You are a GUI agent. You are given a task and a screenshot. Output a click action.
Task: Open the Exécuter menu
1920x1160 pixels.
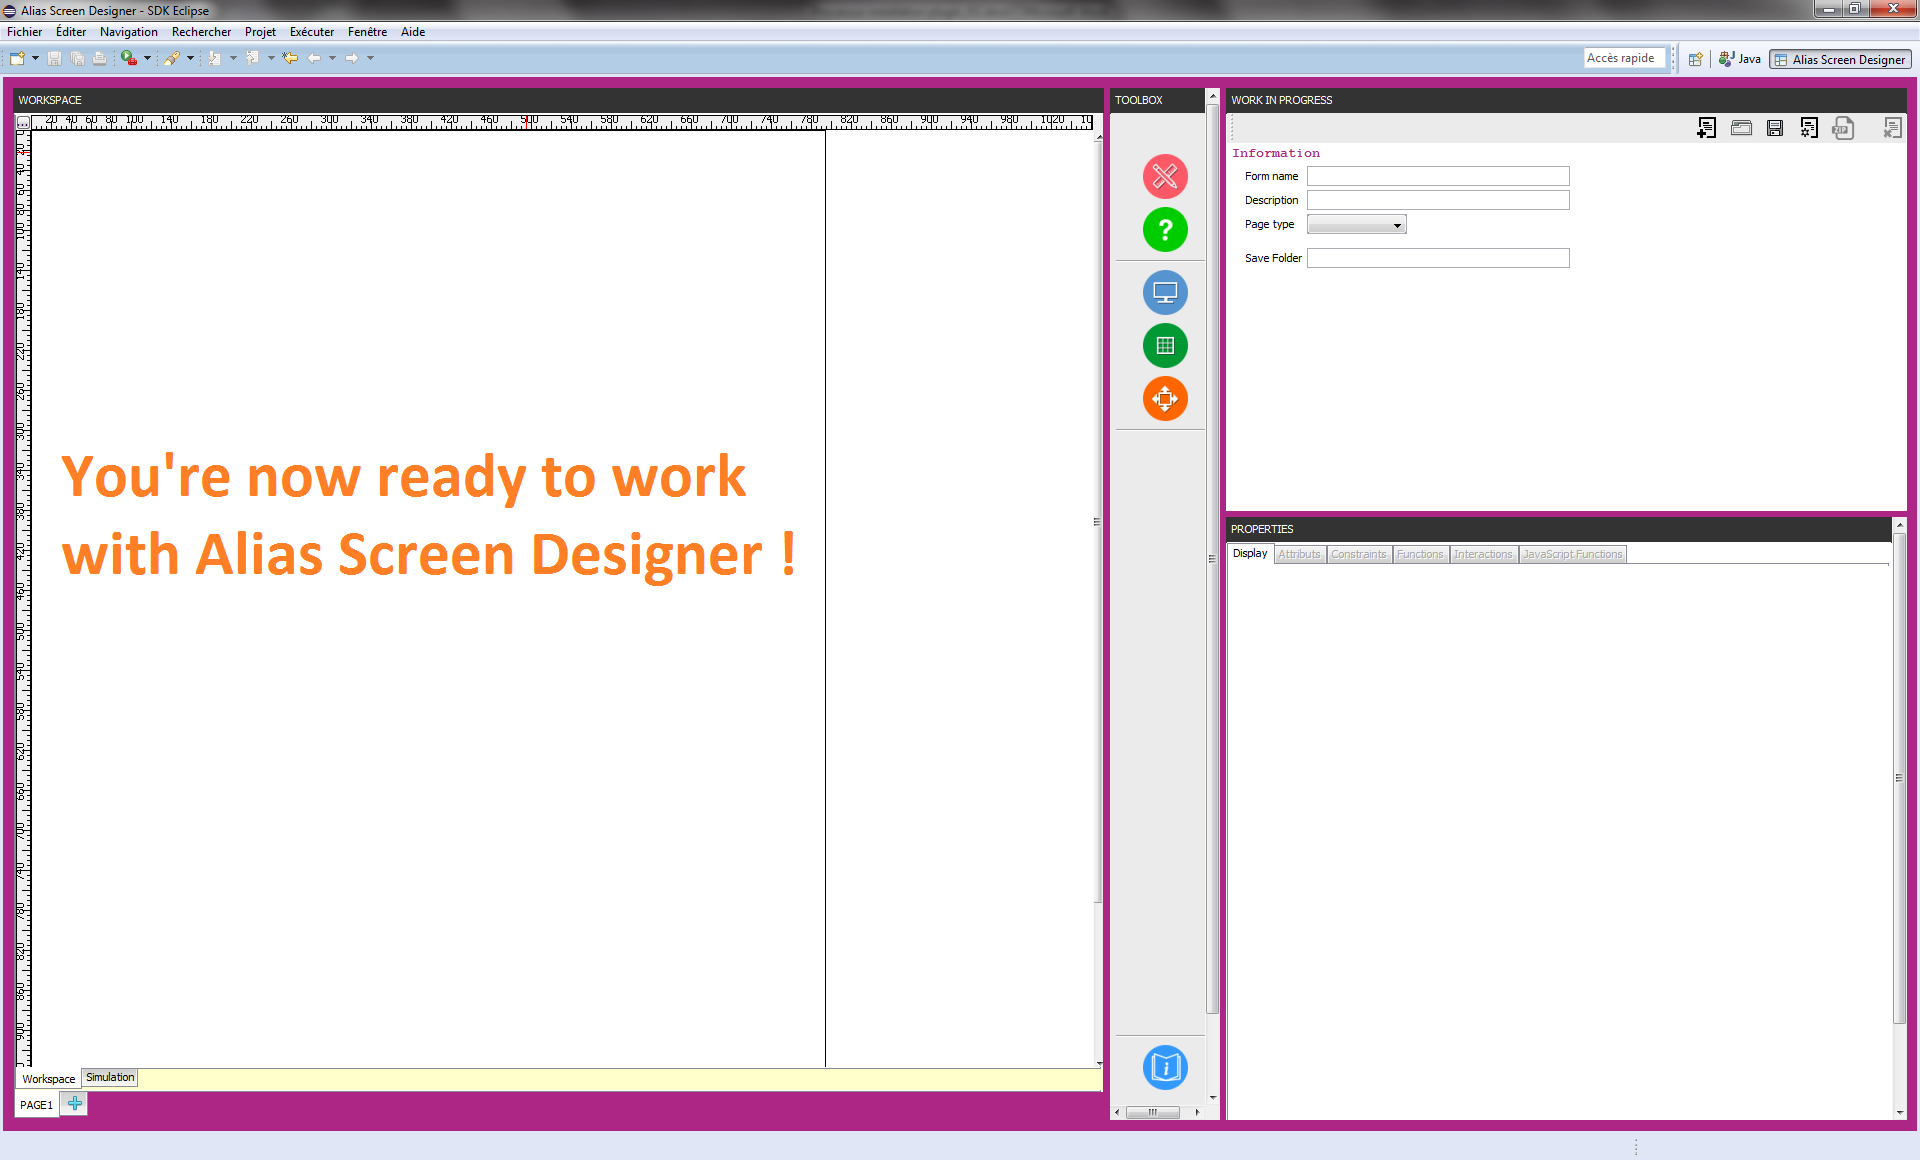[312, 32]
